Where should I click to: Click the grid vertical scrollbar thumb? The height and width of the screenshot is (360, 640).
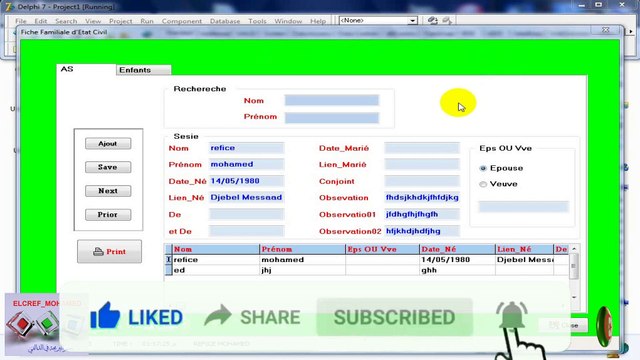[x=574, y=266]
